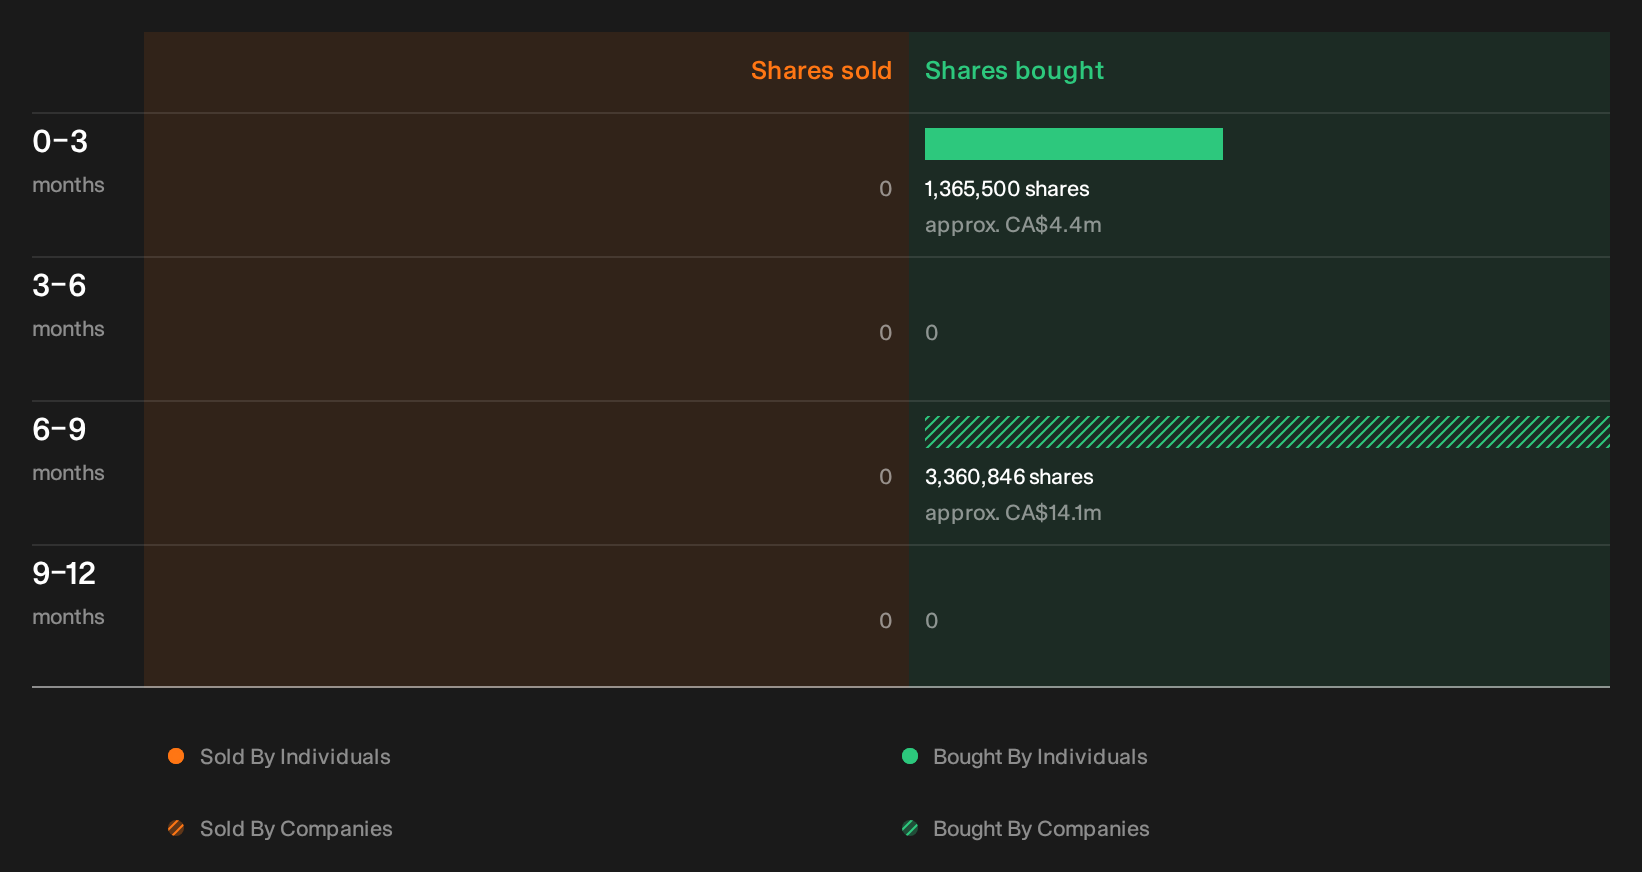Select the Sold By Companies legend label

[296, 829]
